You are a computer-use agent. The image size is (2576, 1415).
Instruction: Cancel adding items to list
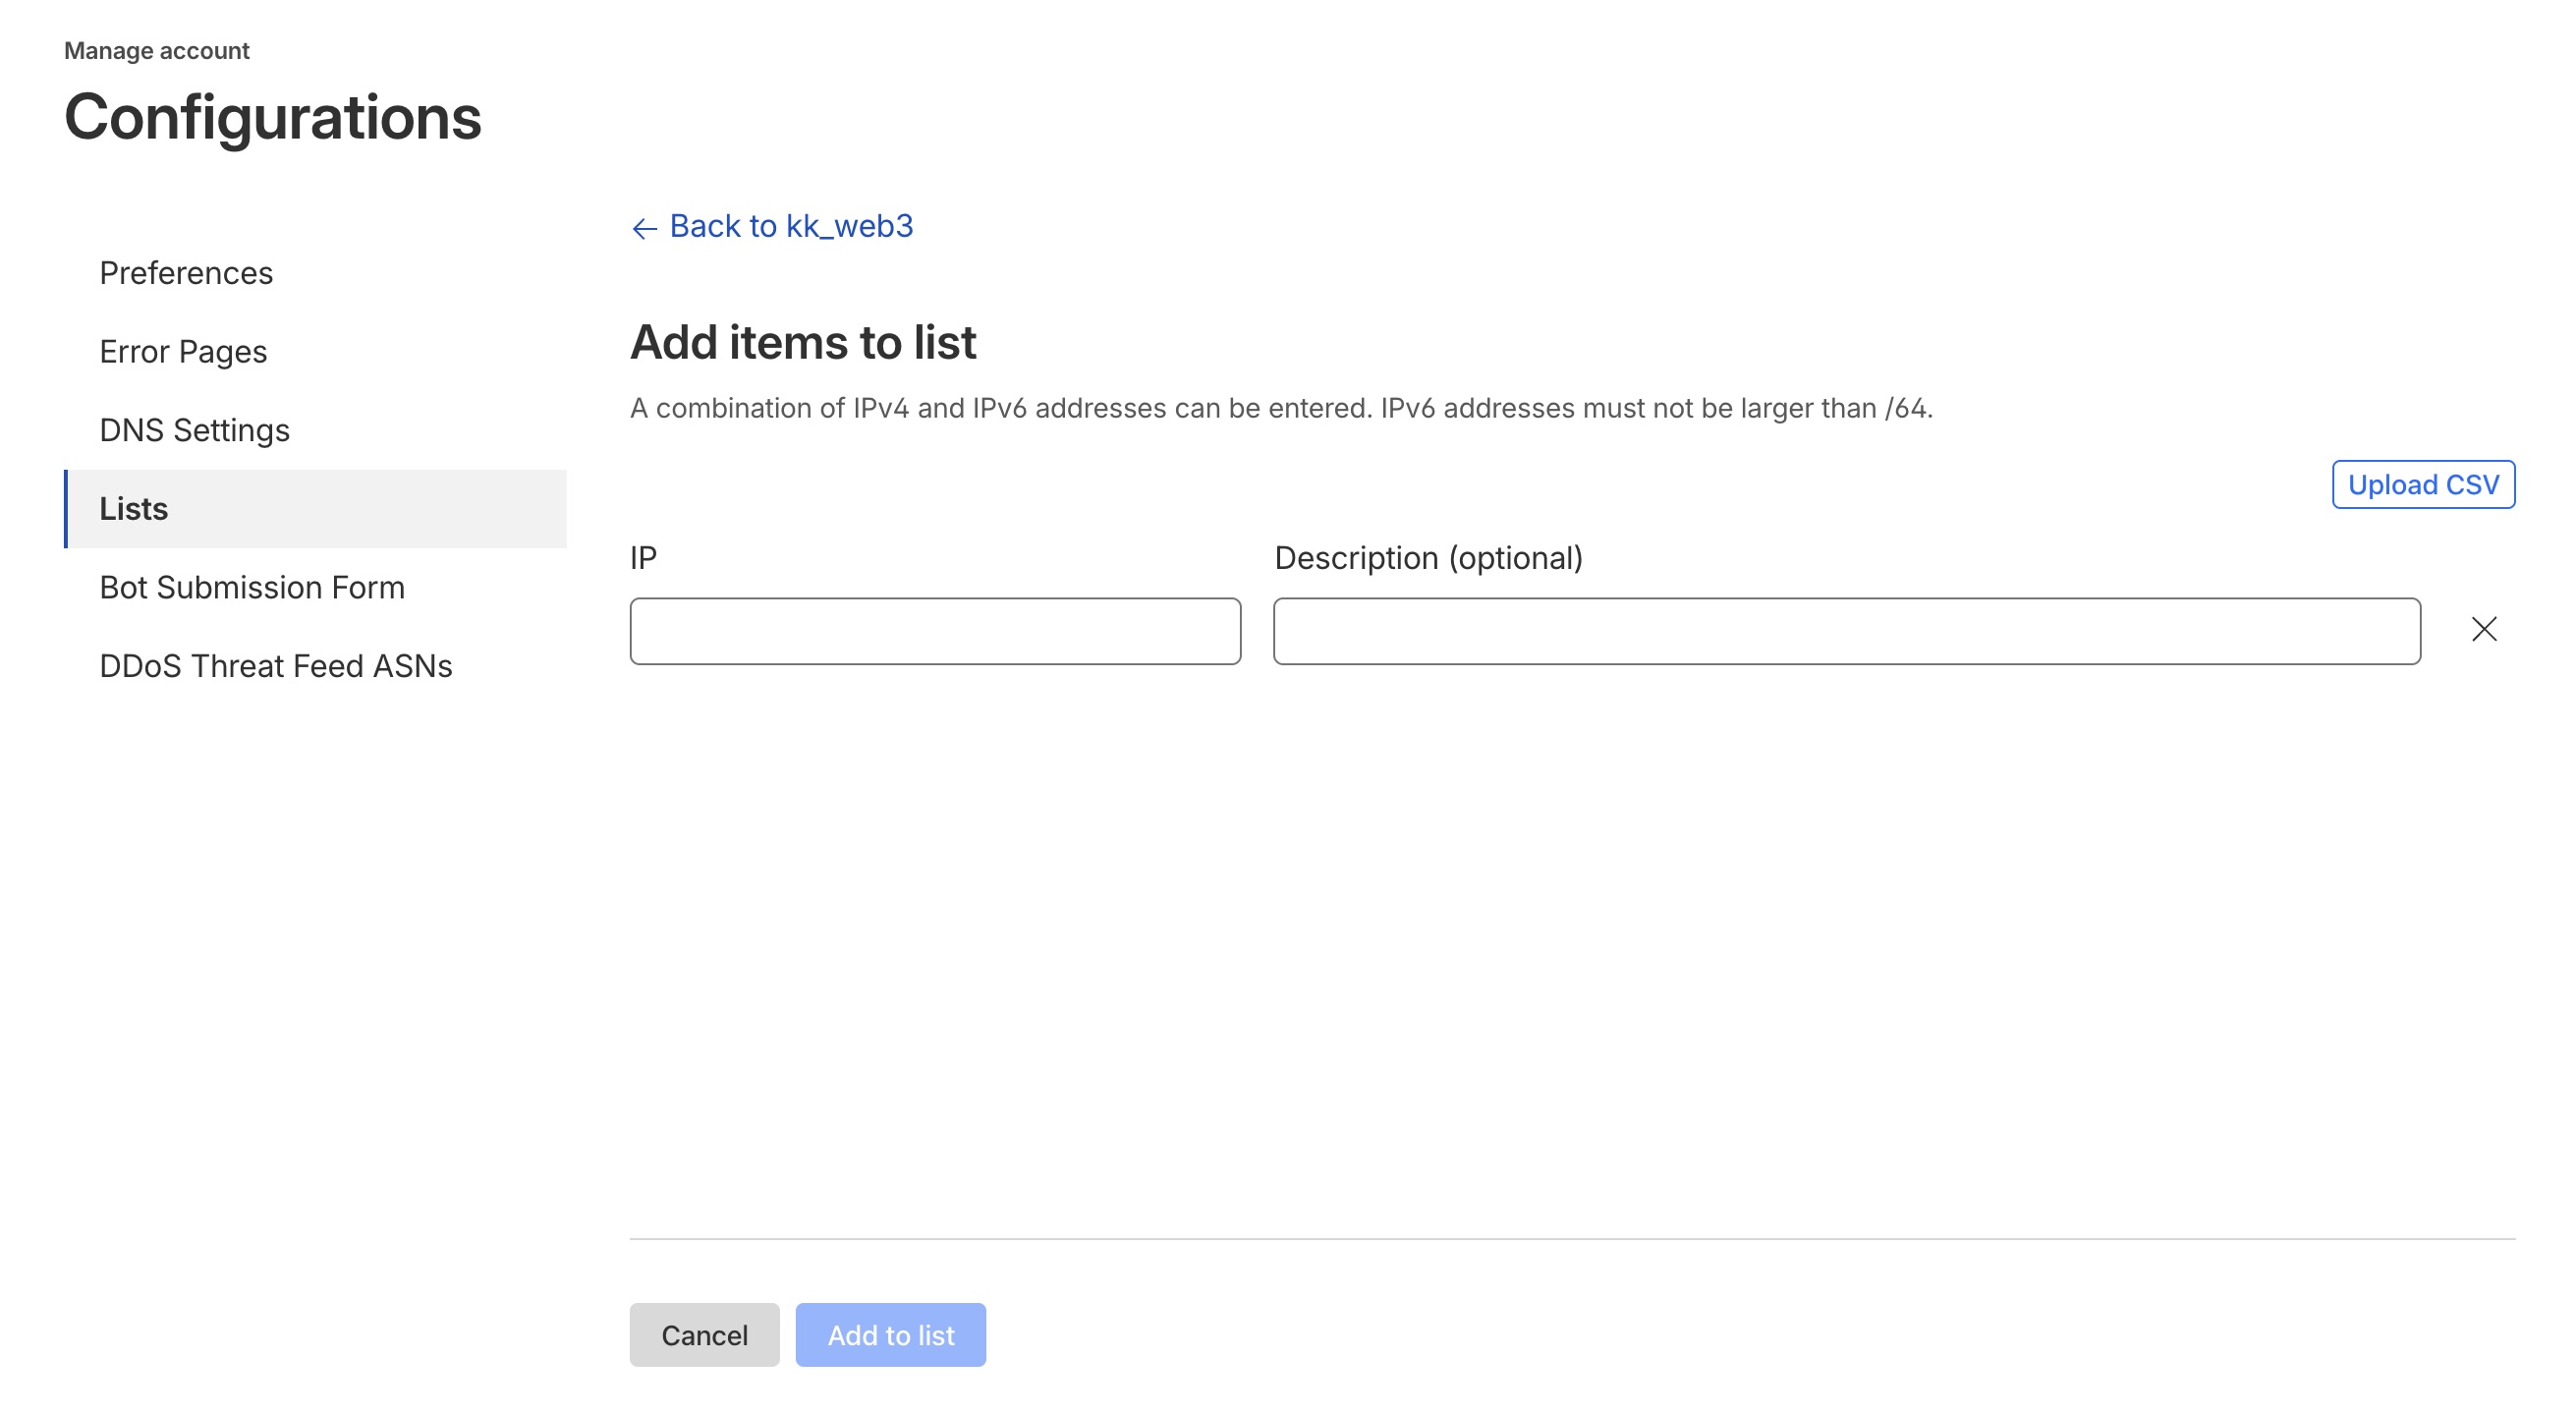coord(704,1335)
